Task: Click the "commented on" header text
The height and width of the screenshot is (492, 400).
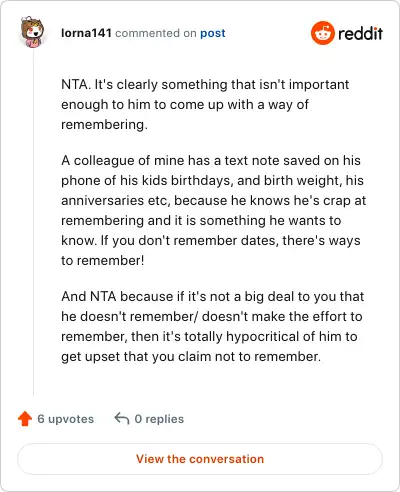Action: pos(156,33)
